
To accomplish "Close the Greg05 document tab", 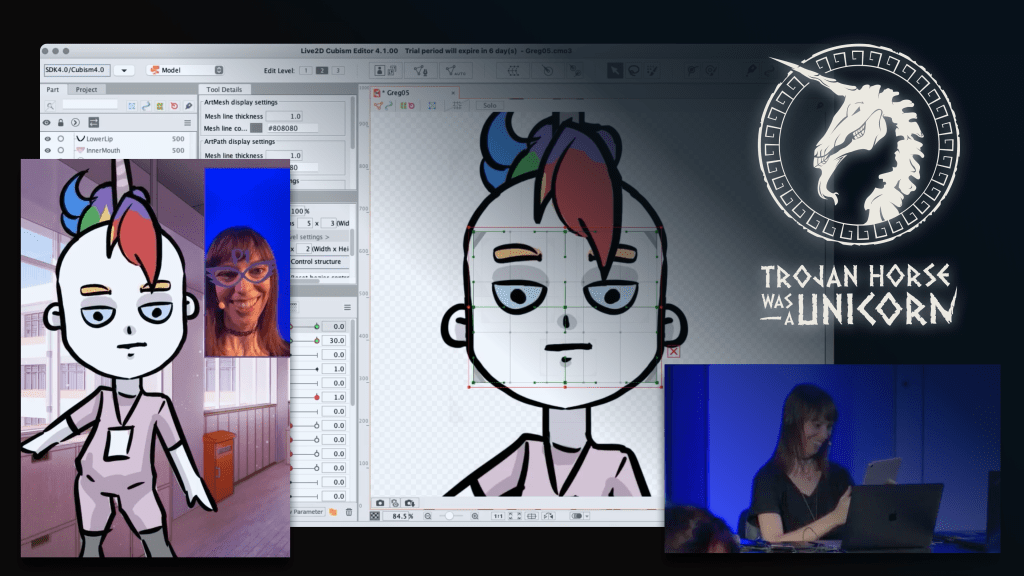I will [x=453, y=93].
